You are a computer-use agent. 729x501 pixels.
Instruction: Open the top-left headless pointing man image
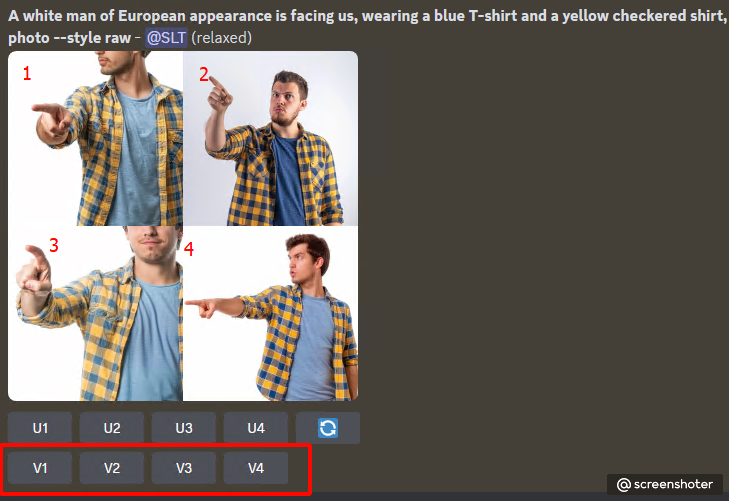pos(95,138)
